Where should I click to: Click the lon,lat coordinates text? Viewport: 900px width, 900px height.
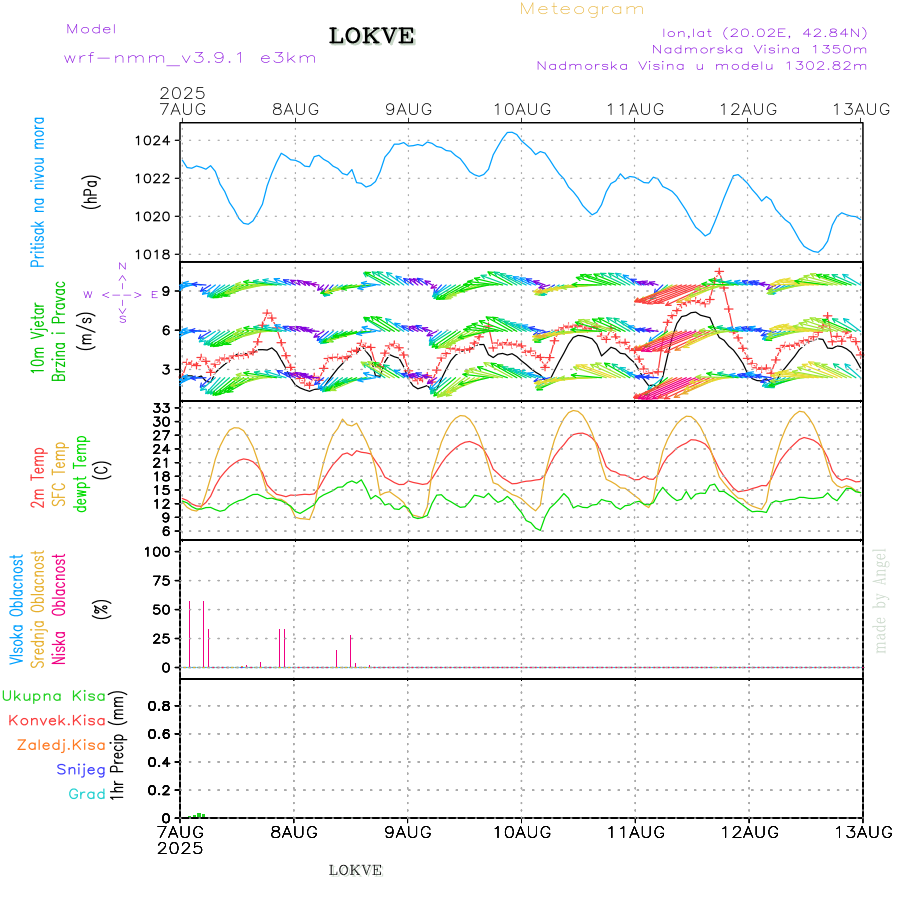[757, 32]
